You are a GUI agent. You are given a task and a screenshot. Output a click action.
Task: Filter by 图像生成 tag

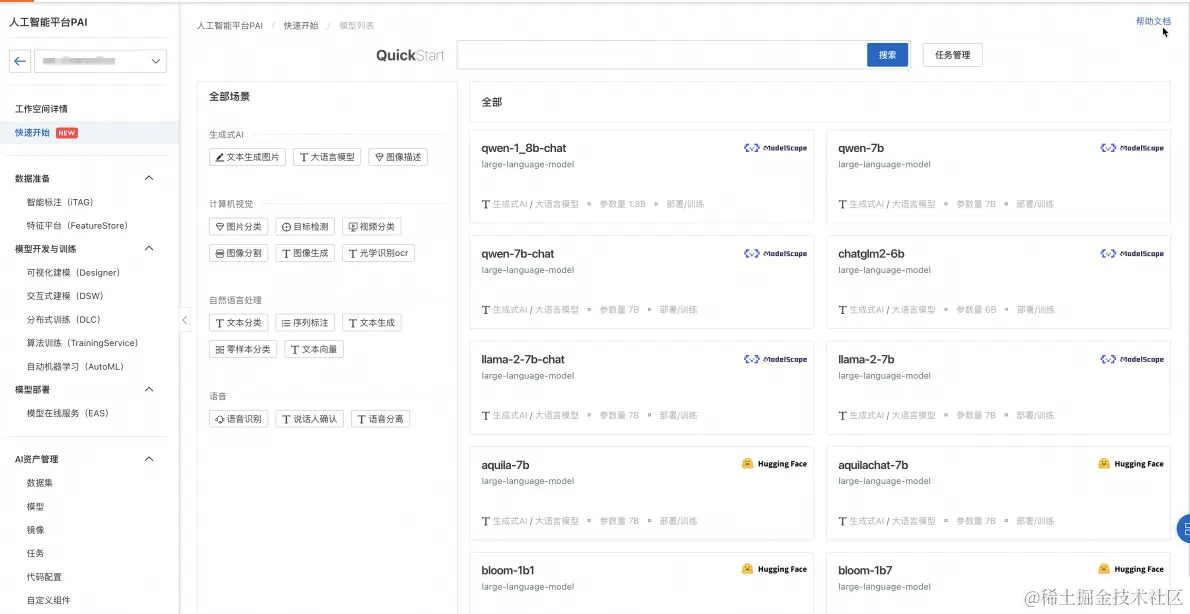point(305,253)
